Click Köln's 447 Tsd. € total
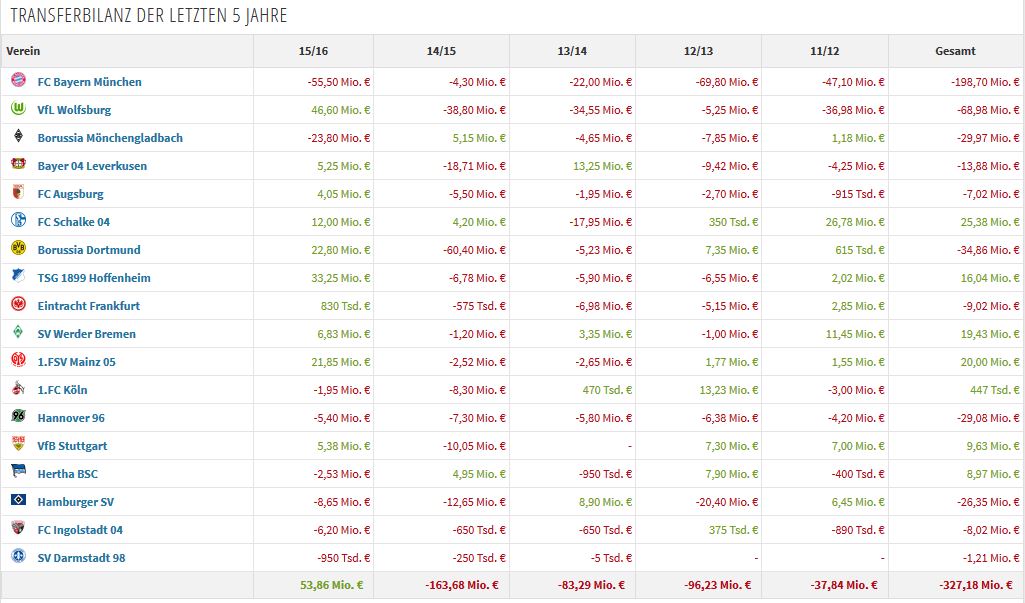Screen dimensions: 1025x603 click(994, 390)
